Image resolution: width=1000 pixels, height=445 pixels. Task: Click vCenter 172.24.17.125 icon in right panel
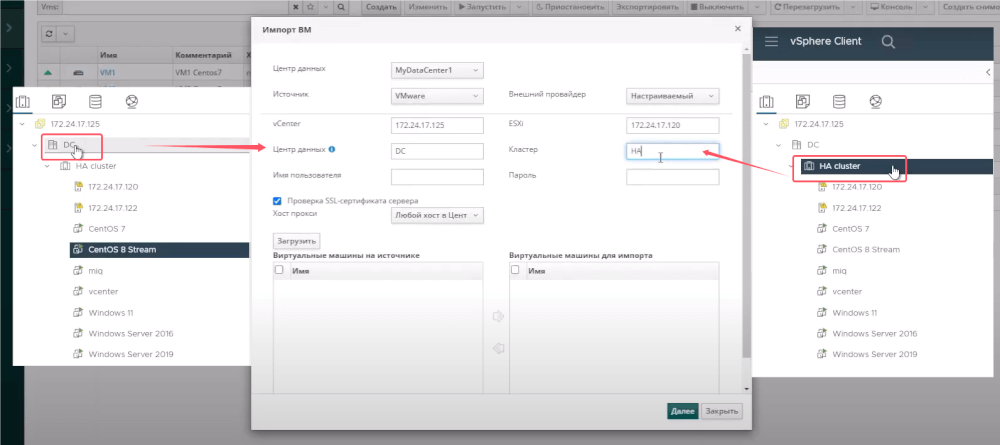pyautogui.click(x=784, y=124)
